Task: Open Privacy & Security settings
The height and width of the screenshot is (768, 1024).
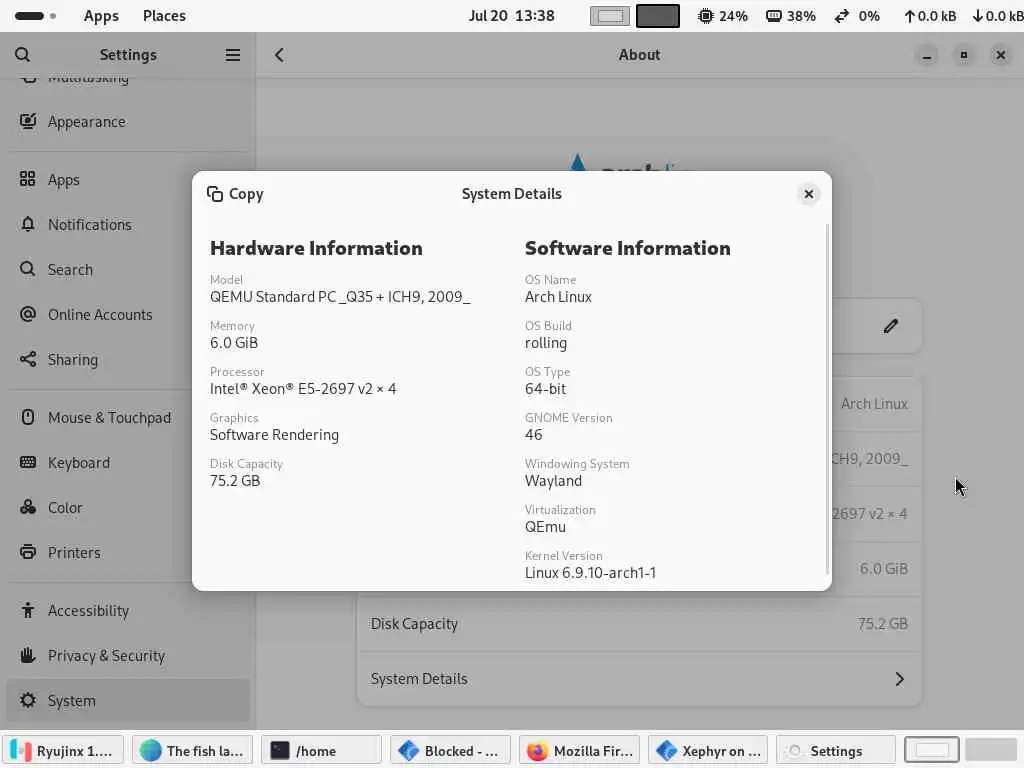Action: [x=128, y=656]
